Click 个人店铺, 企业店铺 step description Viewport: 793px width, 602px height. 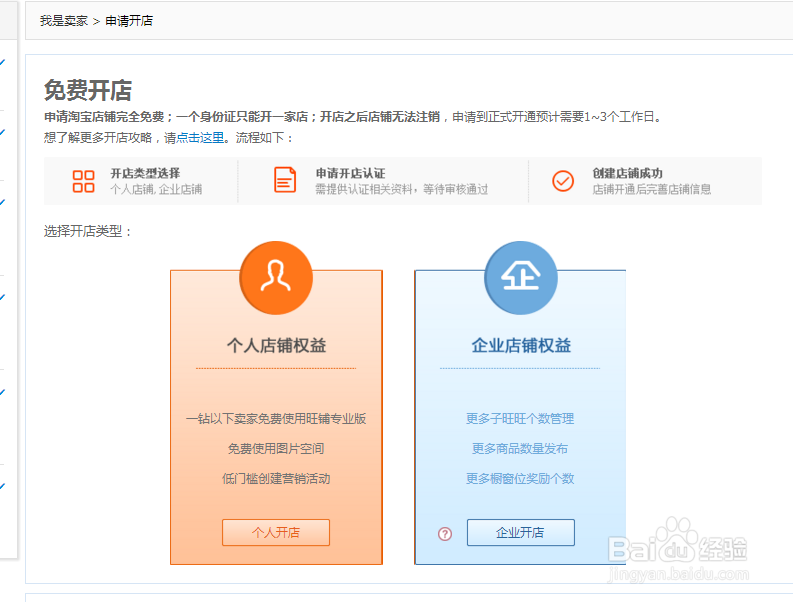point(156,189)
